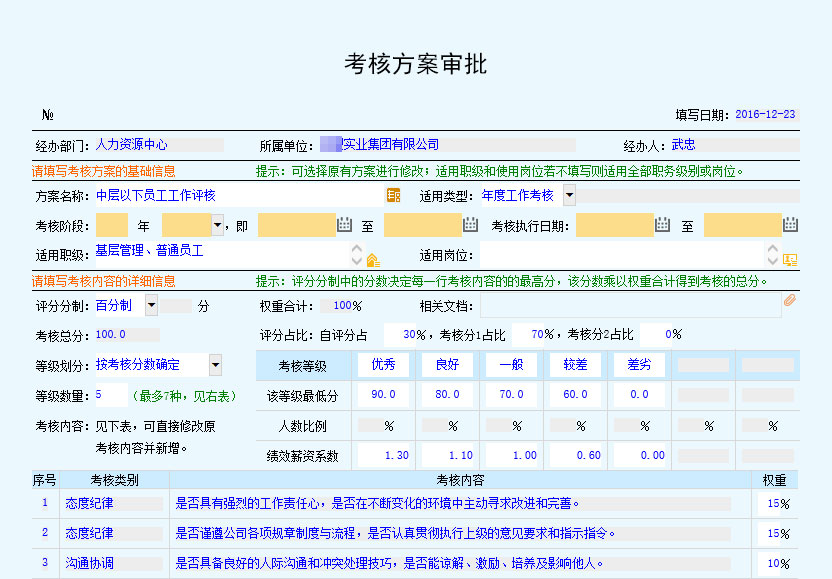Click the 考核阶段 year input field
Screen dimensions: 832x579
coord(111,225)
